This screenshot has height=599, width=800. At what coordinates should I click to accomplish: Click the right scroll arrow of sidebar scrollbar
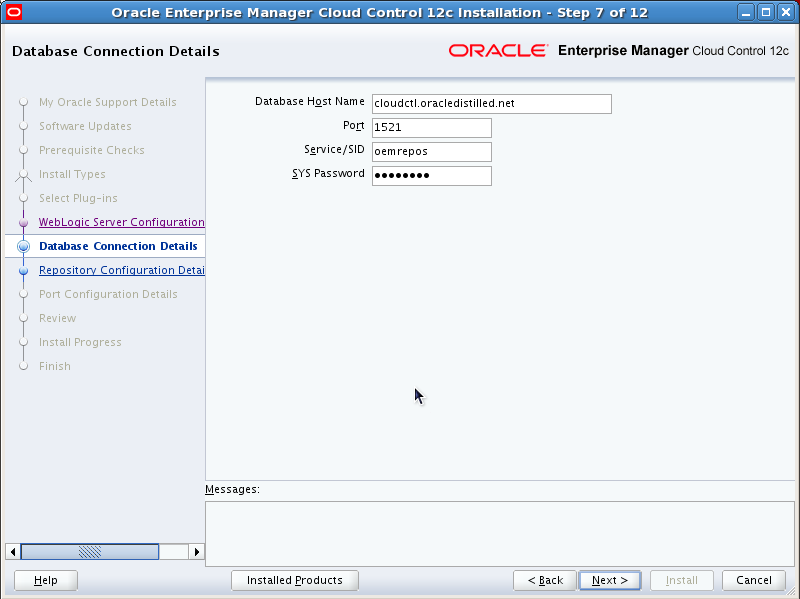click(x=196, y=552)
